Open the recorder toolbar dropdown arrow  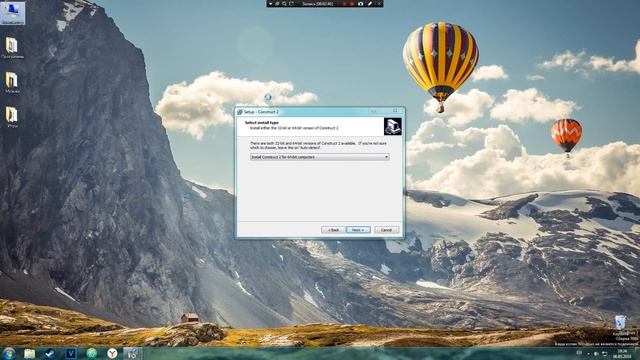tap(271, 4)
